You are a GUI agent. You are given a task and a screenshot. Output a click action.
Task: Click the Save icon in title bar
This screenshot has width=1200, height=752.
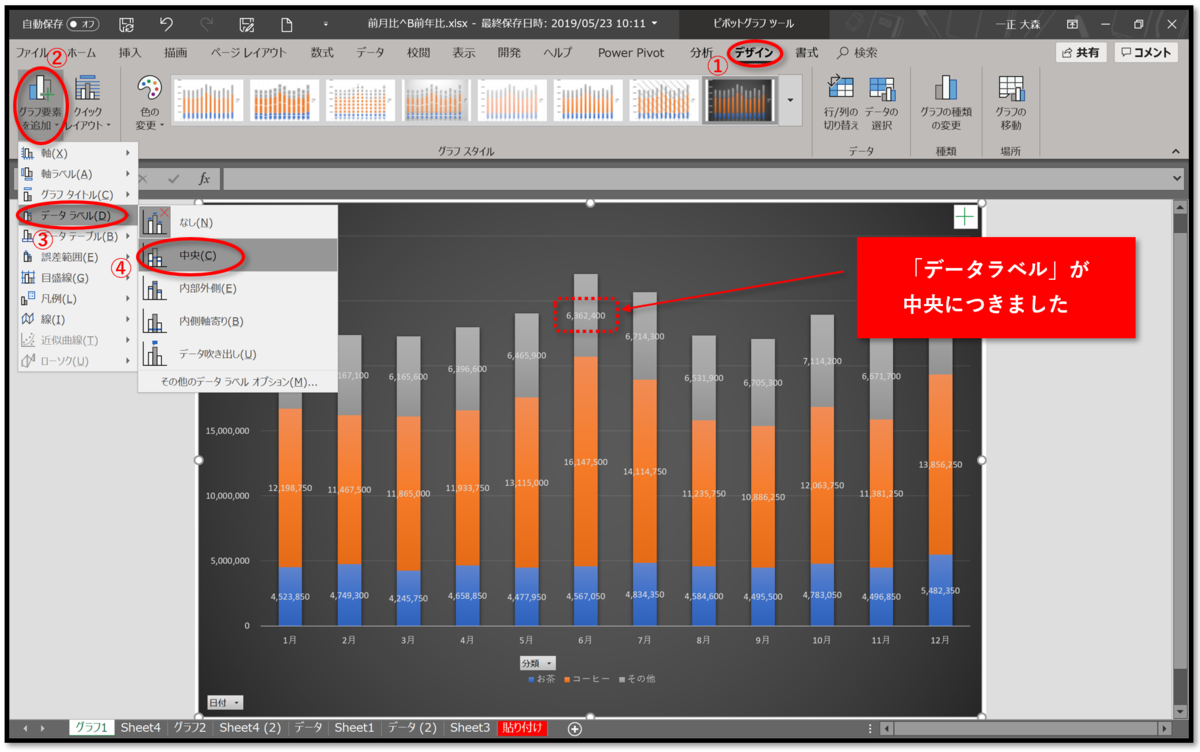[x=127, y=23]
